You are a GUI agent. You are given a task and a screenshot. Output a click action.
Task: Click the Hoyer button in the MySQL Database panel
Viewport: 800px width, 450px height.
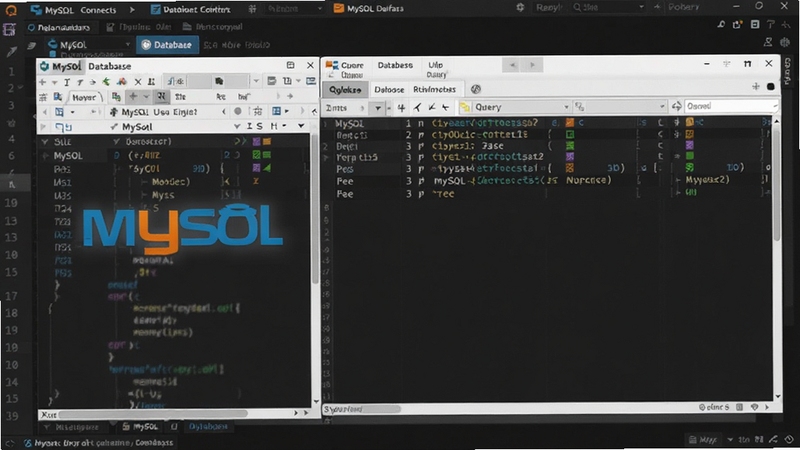click(84, 97)
